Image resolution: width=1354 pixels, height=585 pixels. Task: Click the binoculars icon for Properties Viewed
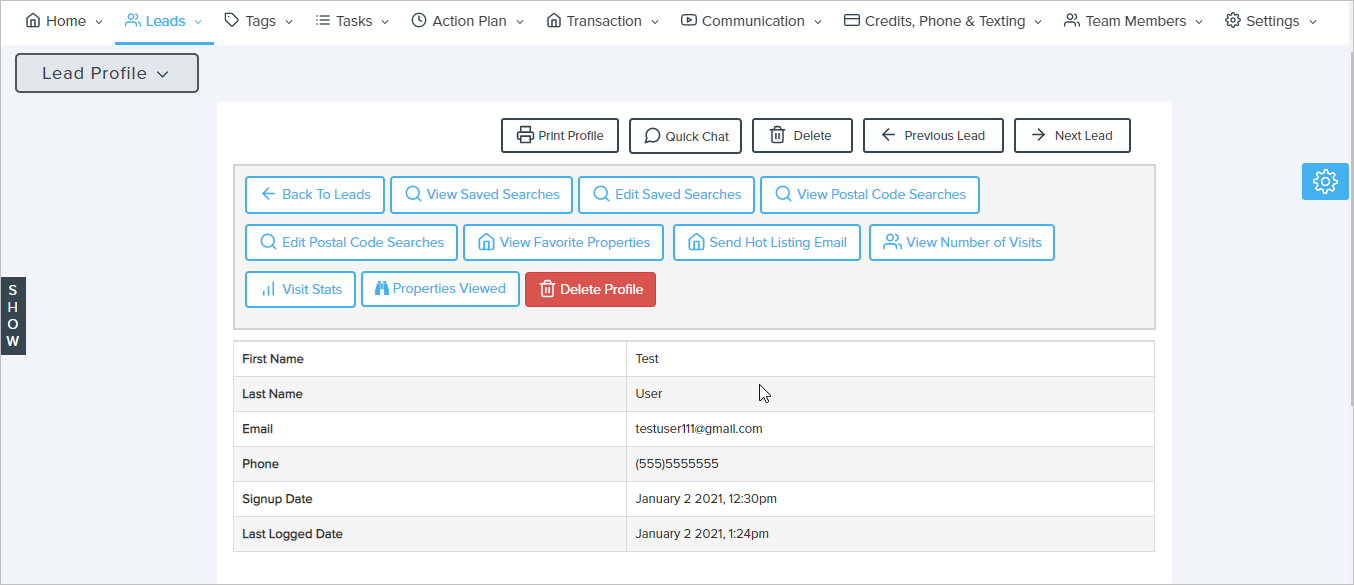pos(381,289)
